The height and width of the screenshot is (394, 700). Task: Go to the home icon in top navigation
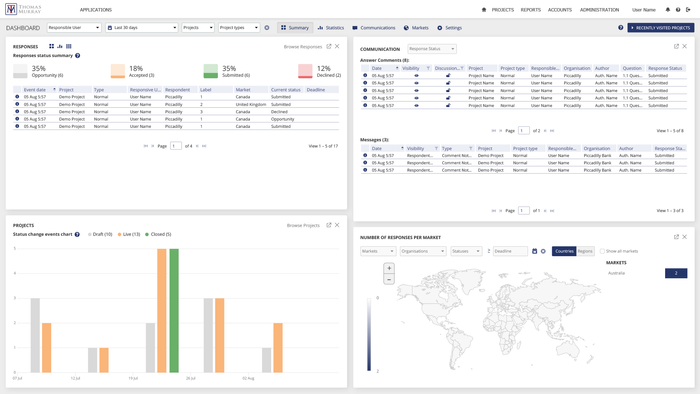click(484, 10)
